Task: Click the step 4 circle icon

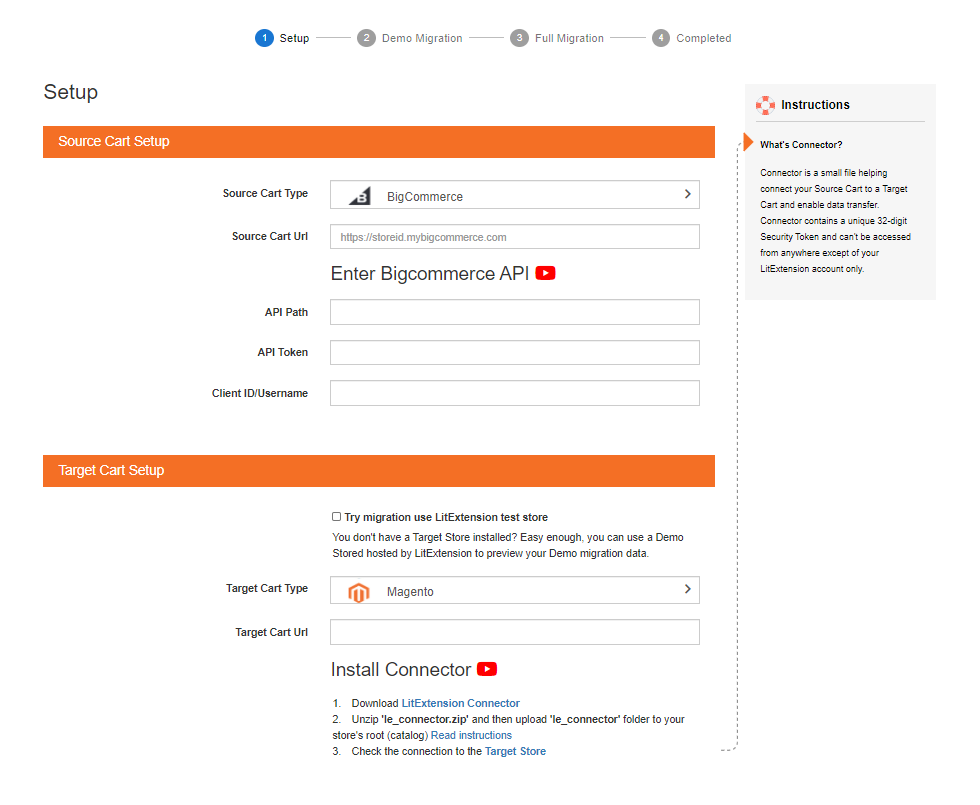Action: tap(661, 38)
